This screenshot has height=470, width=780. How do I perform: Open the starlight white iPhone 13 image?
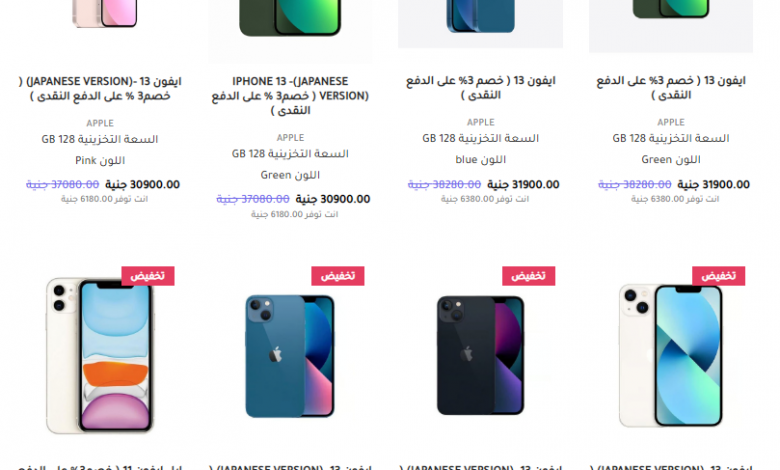pyautogui.click(x=671, y=356)
